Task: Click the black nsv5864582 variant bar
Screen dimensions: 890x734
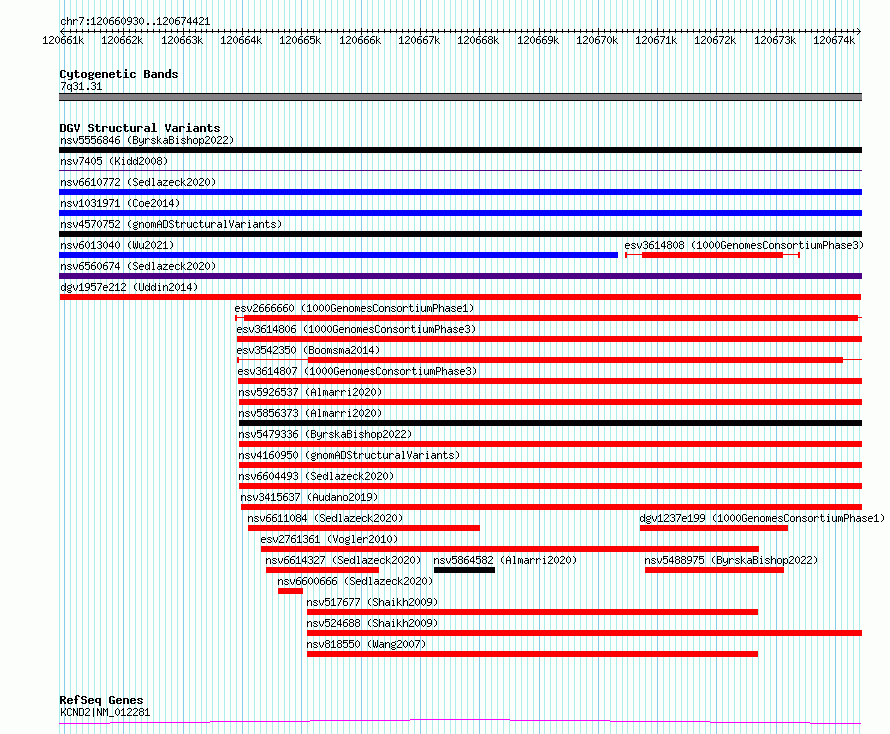Action: pyautogui.click(x=464, y=570)
